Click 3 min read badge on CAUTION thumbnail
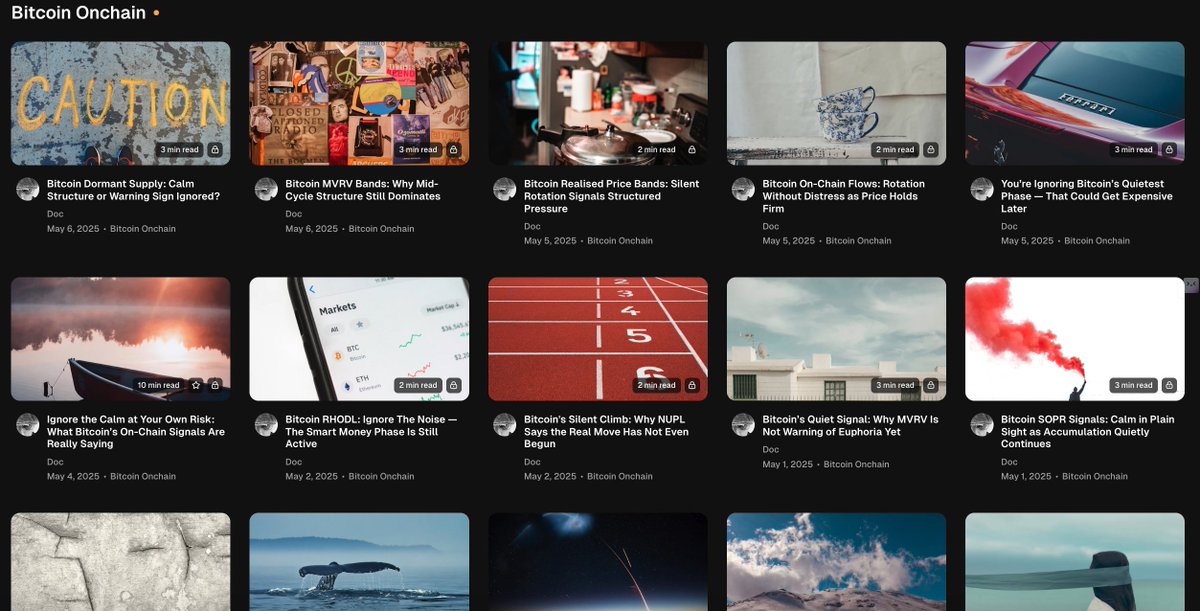The width and height of the screenshot is (1200, 611). 181,150
